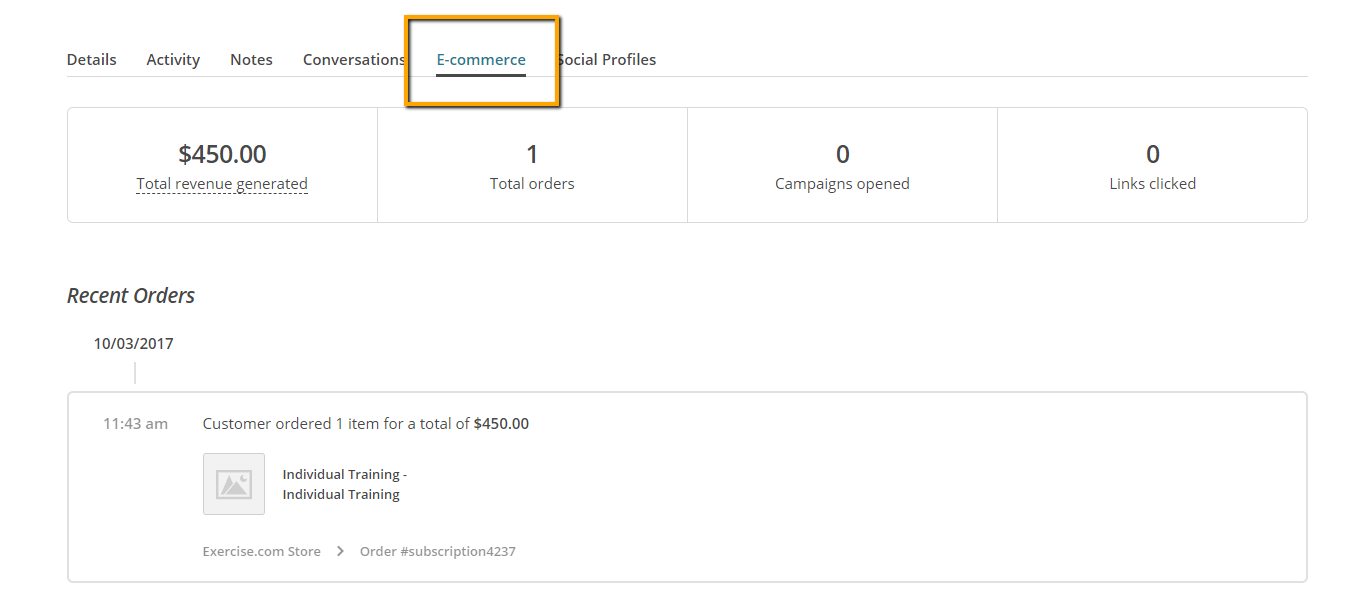Click the Exercise.com Store link

tap(261, 551)
